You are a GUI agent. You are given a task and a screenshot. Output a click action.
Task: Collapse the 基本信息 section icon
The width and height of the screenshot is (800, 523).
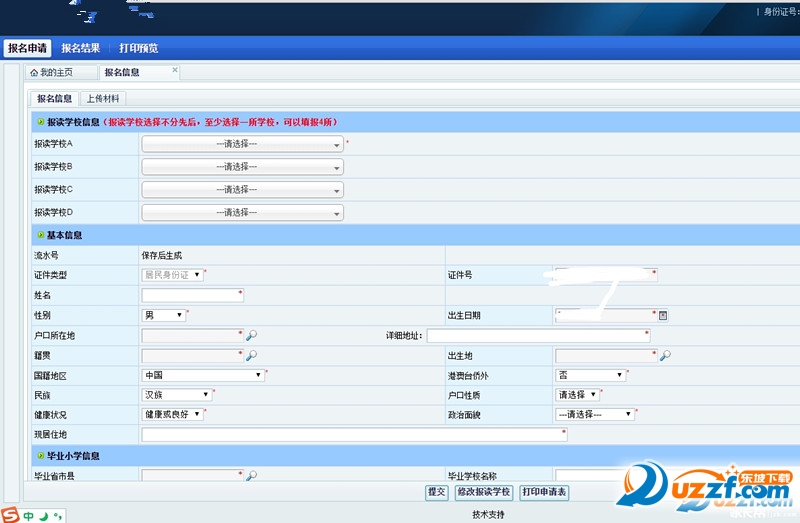click(x=40, y=235)
